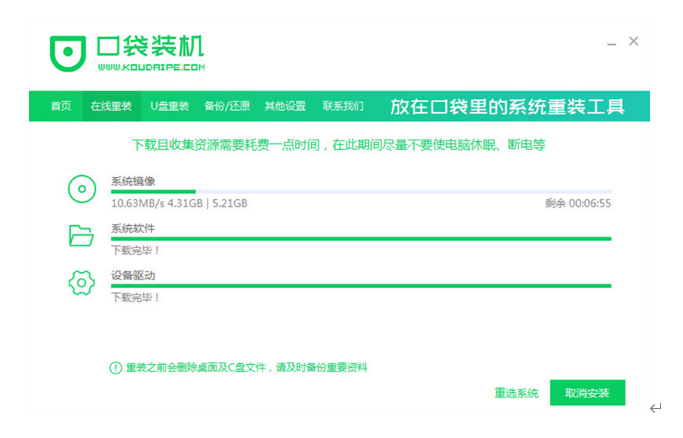
Task: Click the warning exclamation icon near backup notice
Action: click(x=115, y=368)
